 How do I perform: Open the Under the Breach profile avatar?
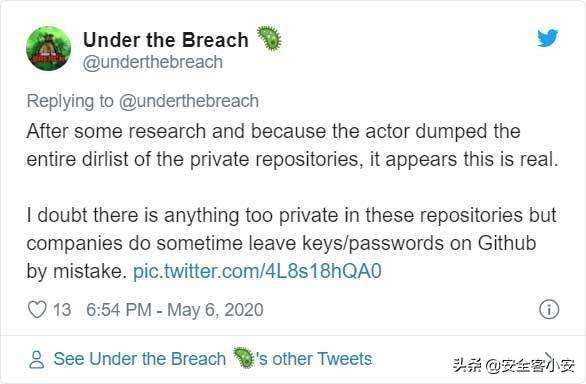point(49,49)
